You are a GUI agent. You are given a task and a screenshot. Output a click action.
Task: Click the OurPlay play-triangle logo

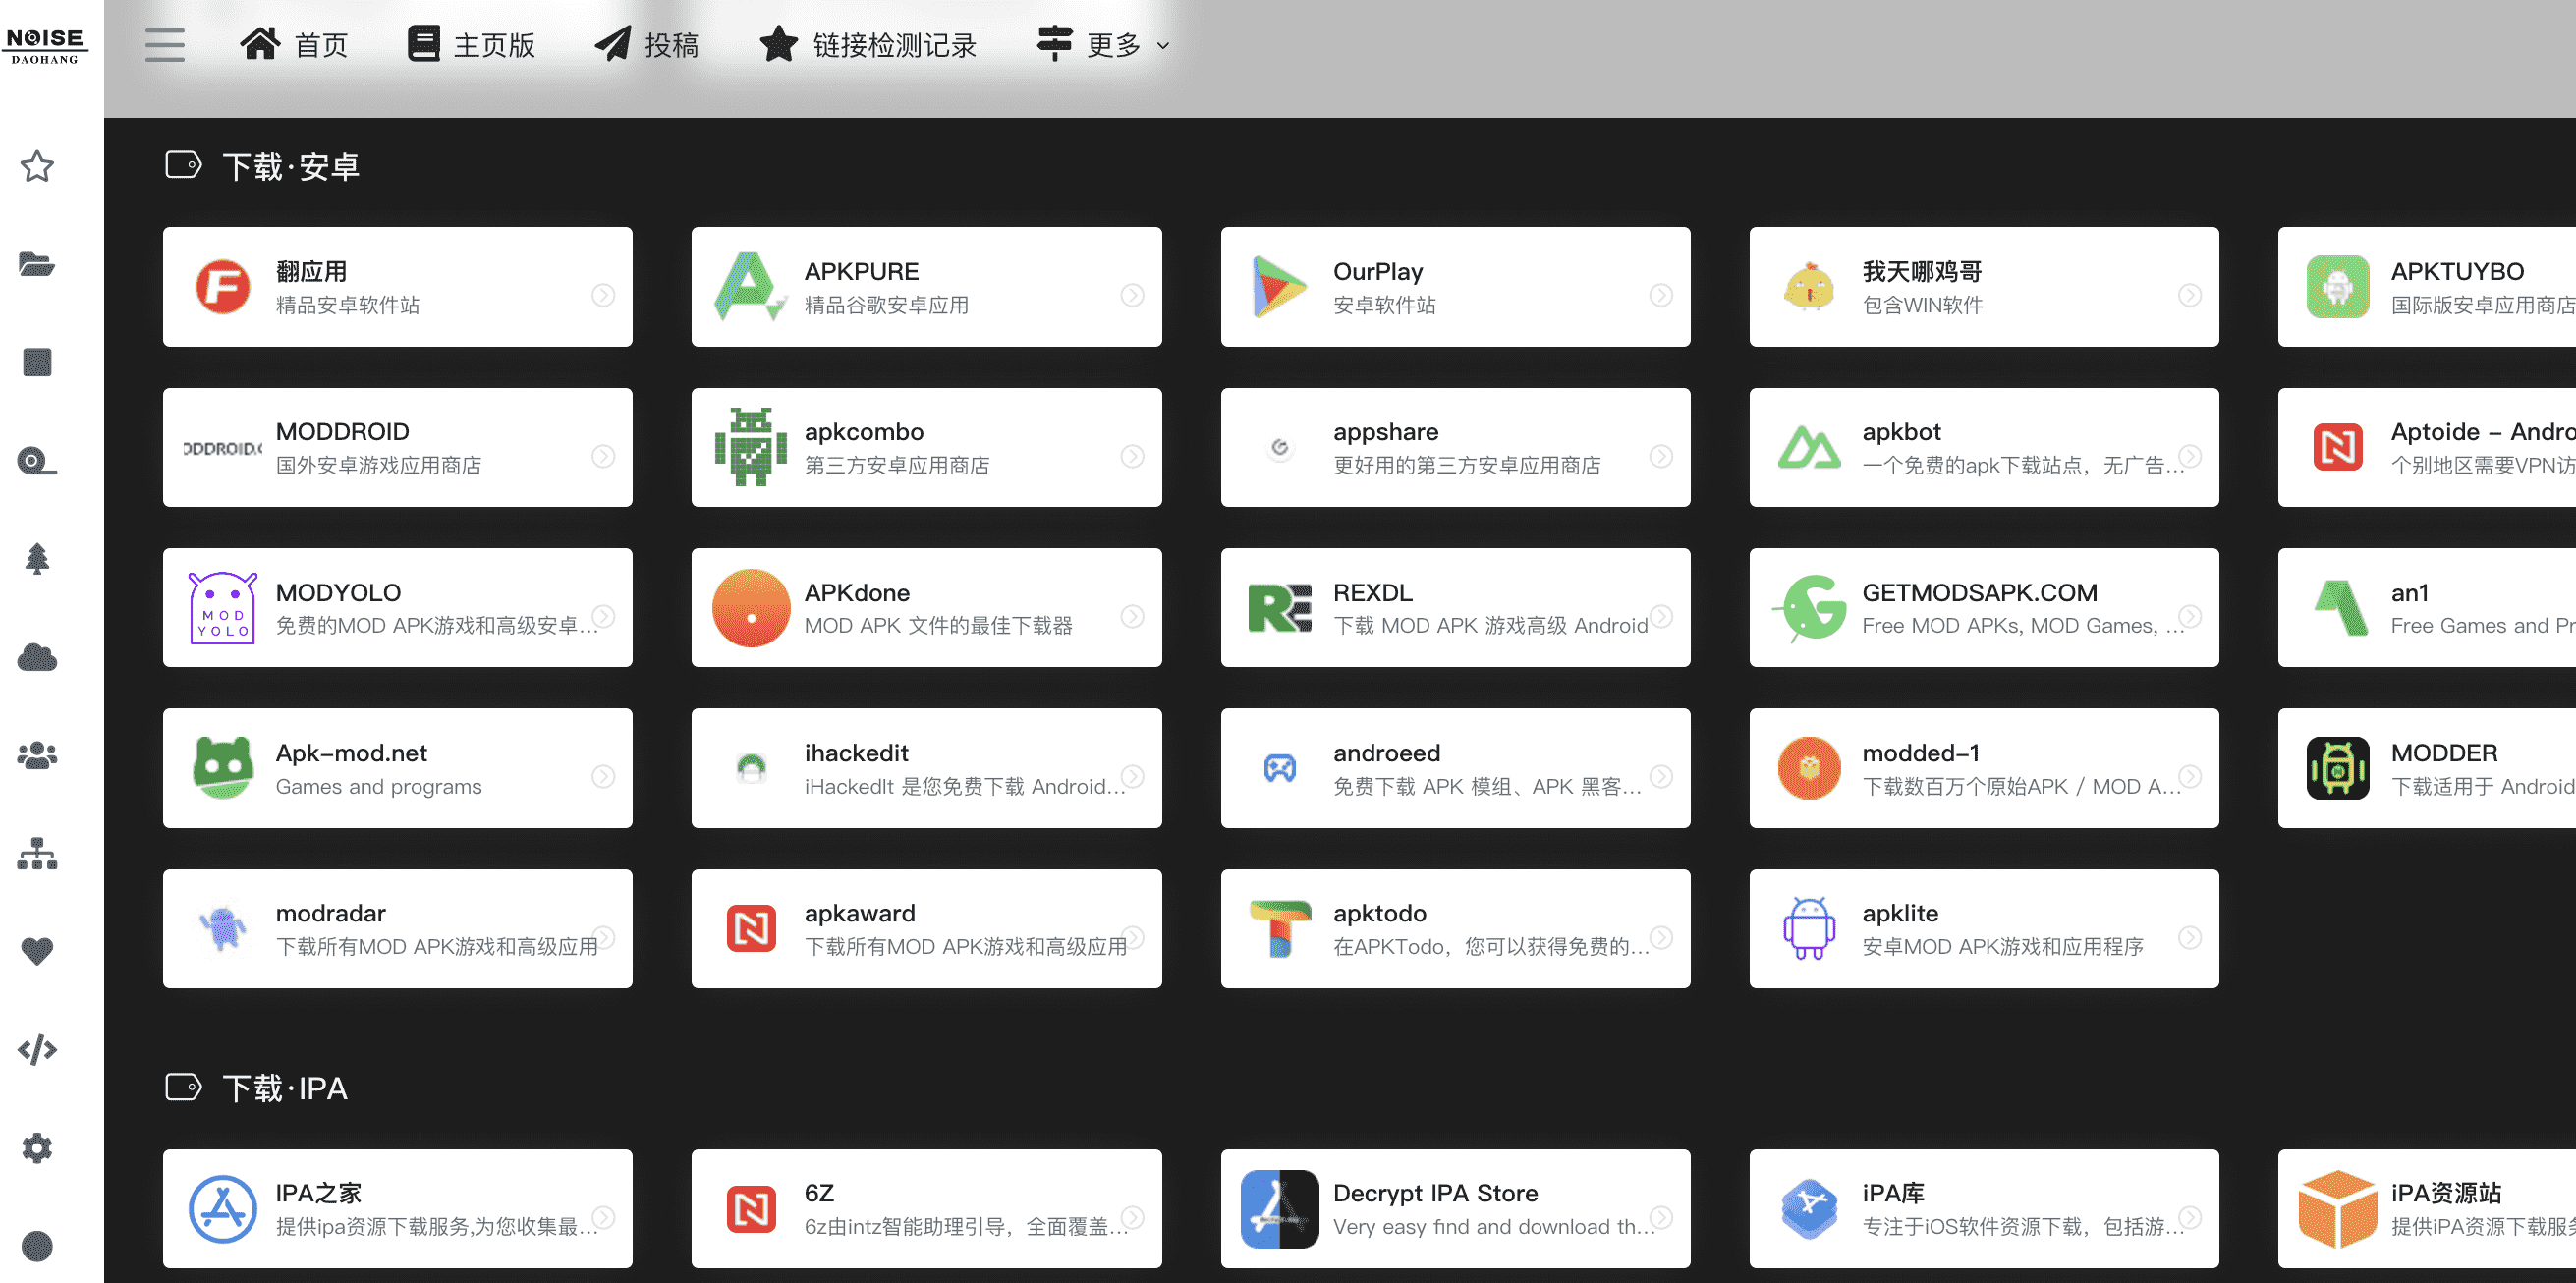[x=1279, y=287]
